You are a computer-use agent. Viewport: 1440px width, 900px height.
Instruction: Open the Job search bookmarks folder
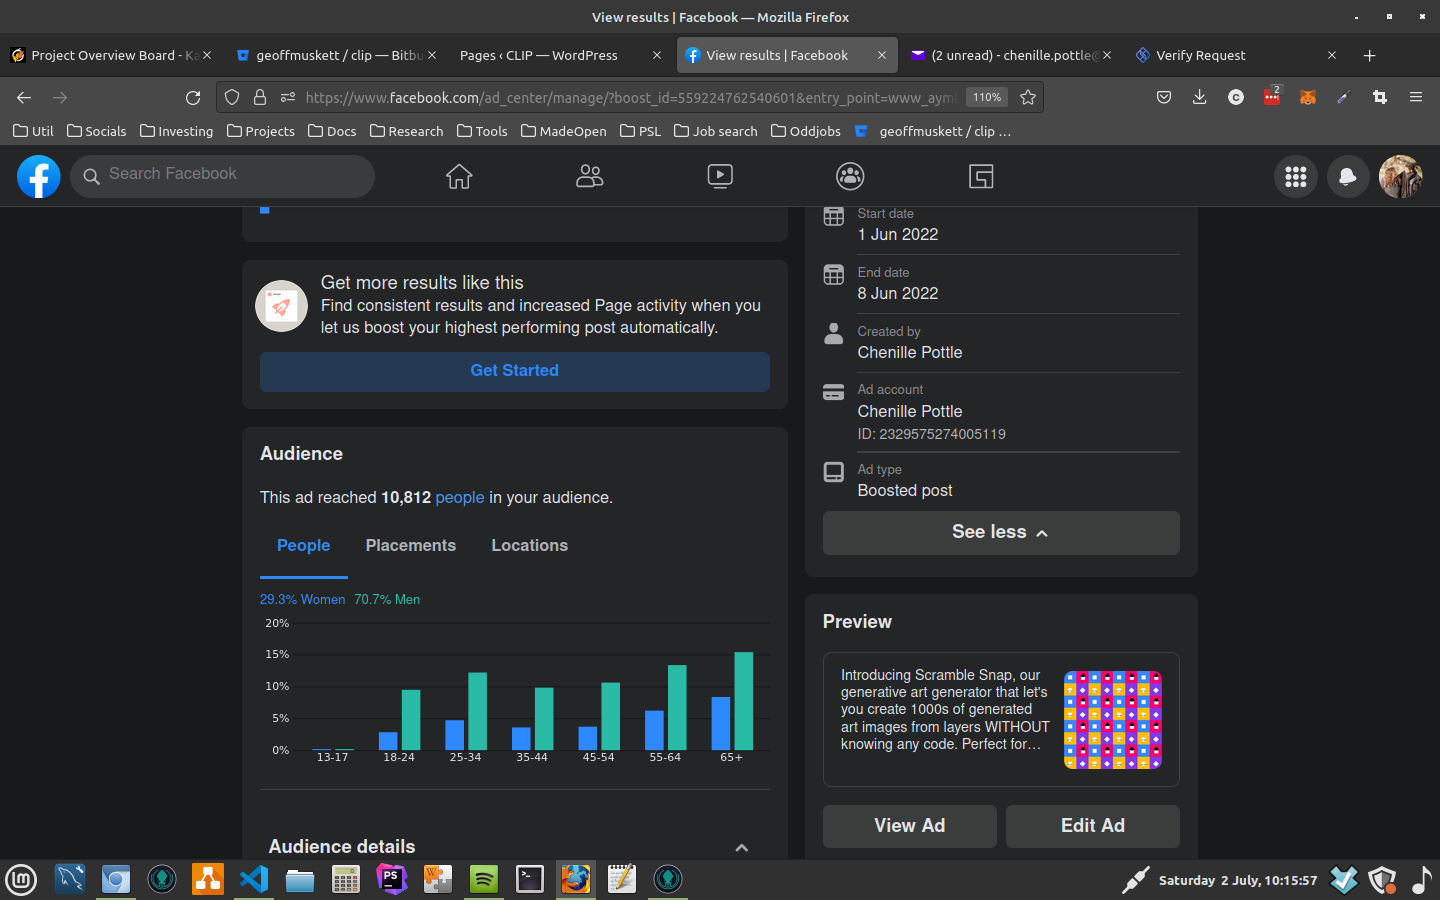[x=715, y=131]
